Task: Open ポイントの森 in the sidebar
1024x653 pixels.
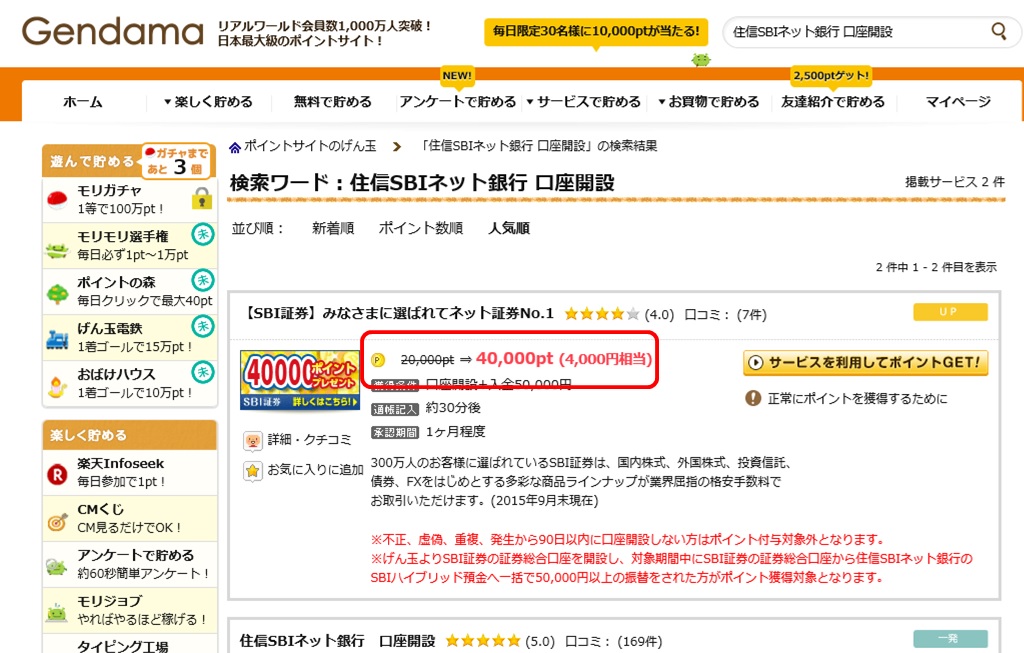Action: tap(129, 291)
